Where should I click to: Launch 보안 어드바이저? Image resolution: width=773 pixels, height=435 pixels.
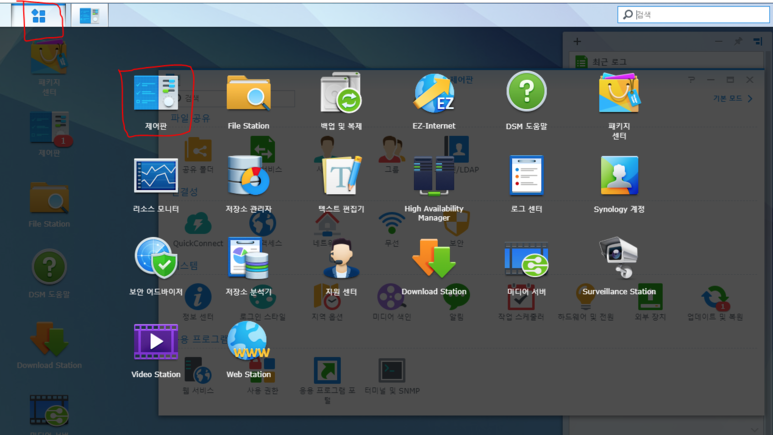[156, 268]
